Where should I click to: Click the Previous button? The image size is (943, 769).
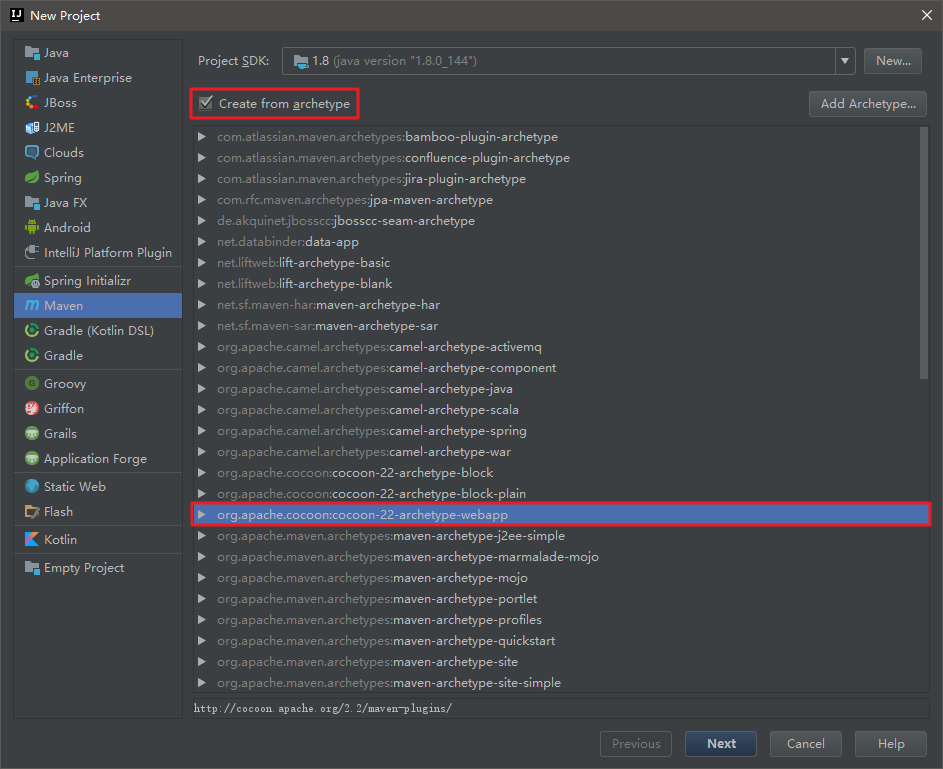click(636, 744)
